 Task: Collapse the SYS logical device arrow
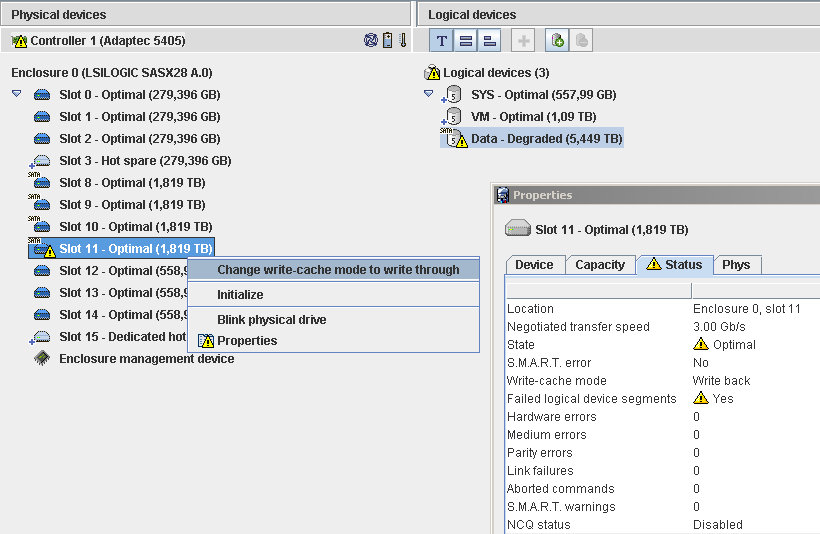click(429, 94)
